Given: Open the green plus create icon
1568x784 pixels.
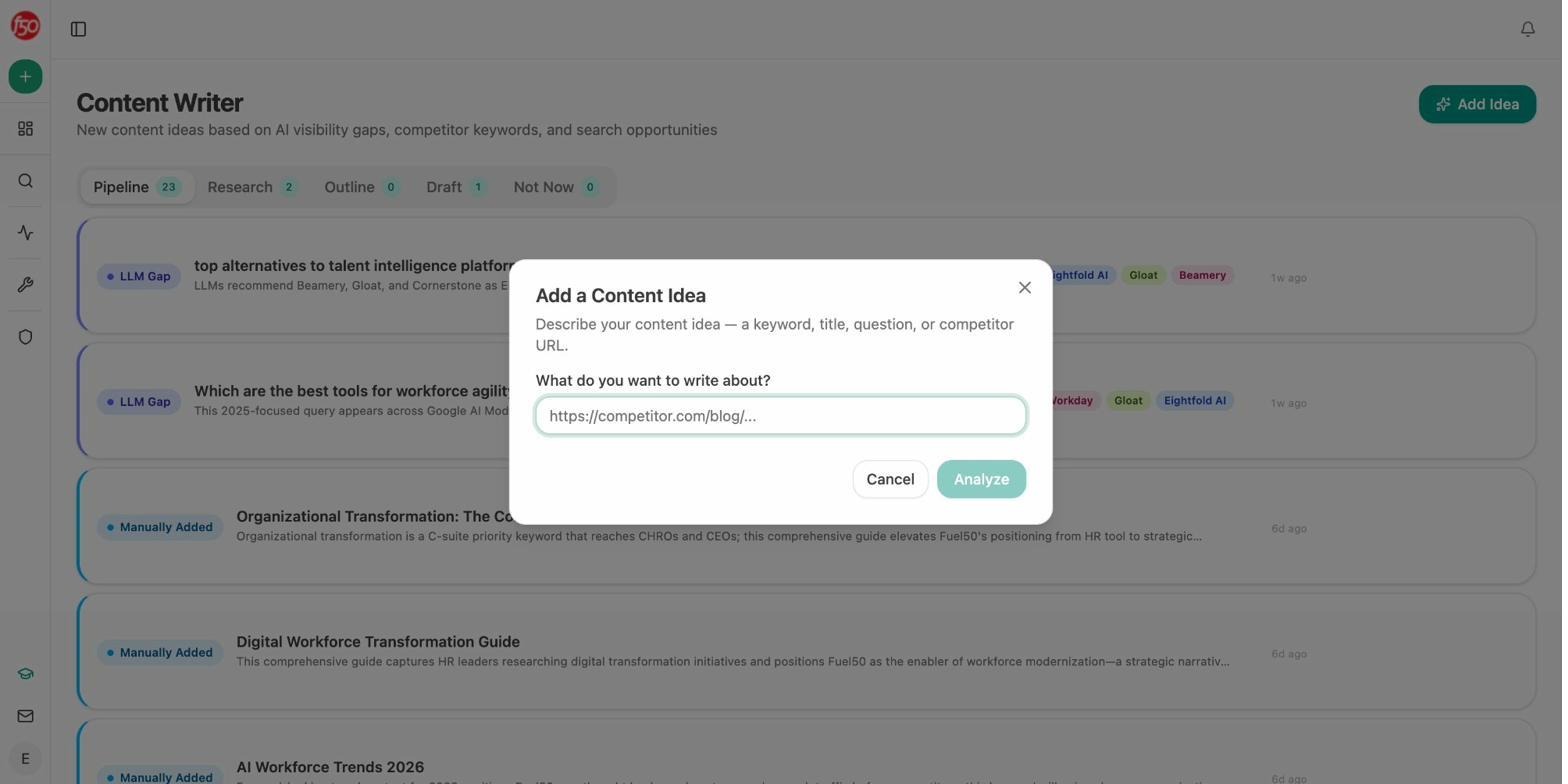Looking at the screenshot, I should tap(24, 76).
